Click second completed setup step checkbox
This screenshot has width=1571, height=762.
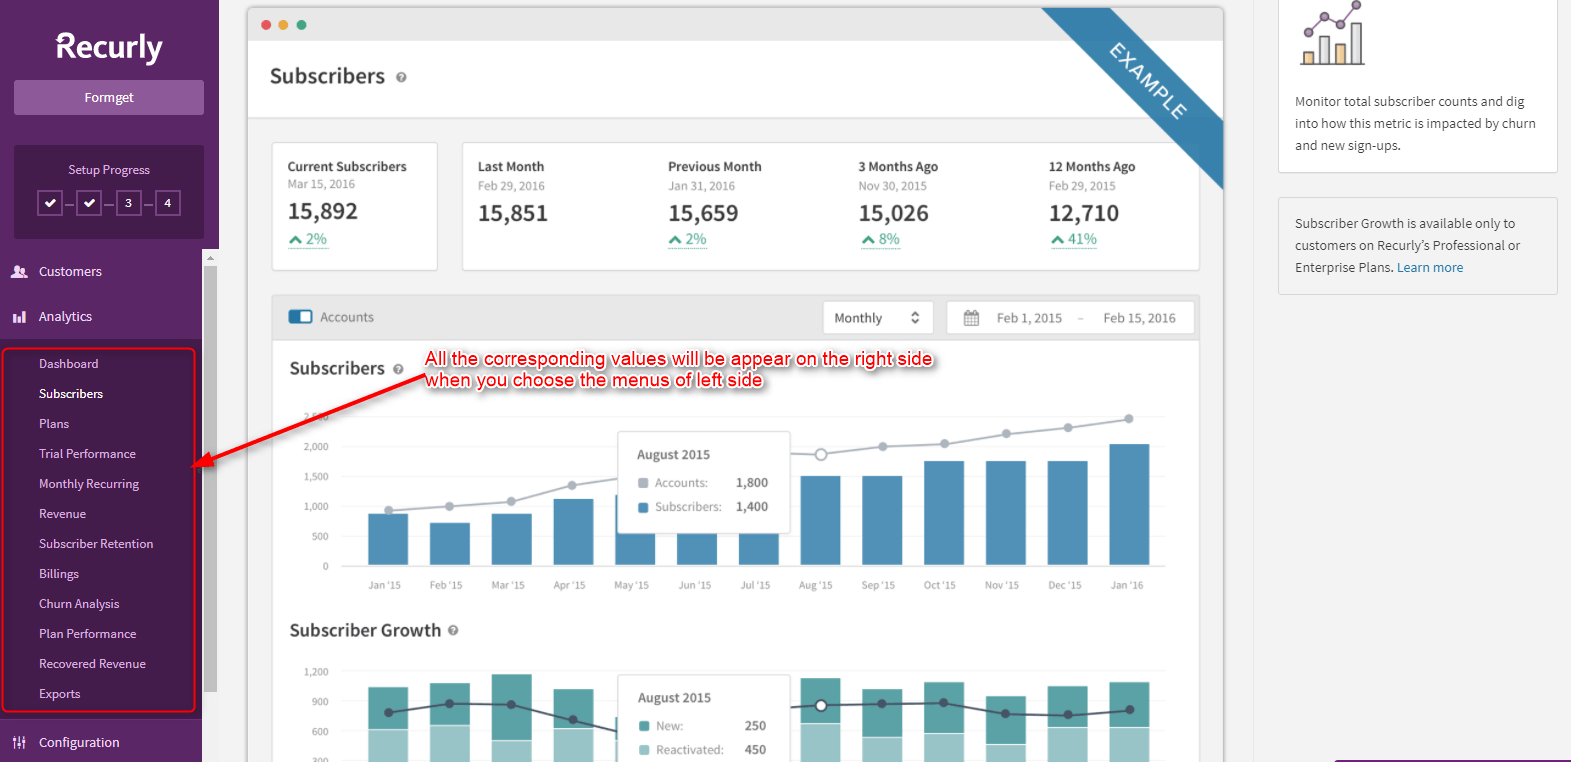tap(89, 203)
